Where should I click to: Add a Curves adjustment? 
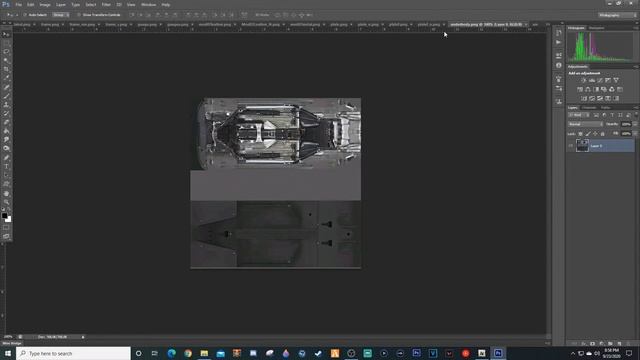pos(600,80)
